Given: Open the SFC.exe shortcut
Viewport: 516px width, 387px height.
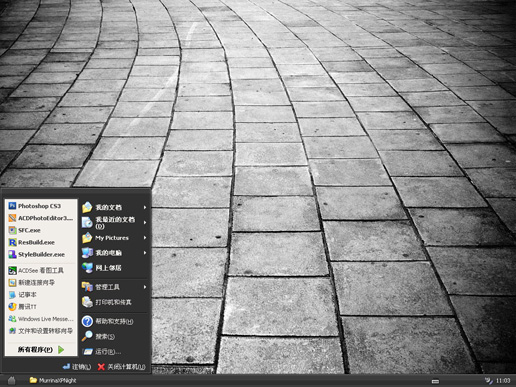Looking at the screenshot, I should (41, 230).
